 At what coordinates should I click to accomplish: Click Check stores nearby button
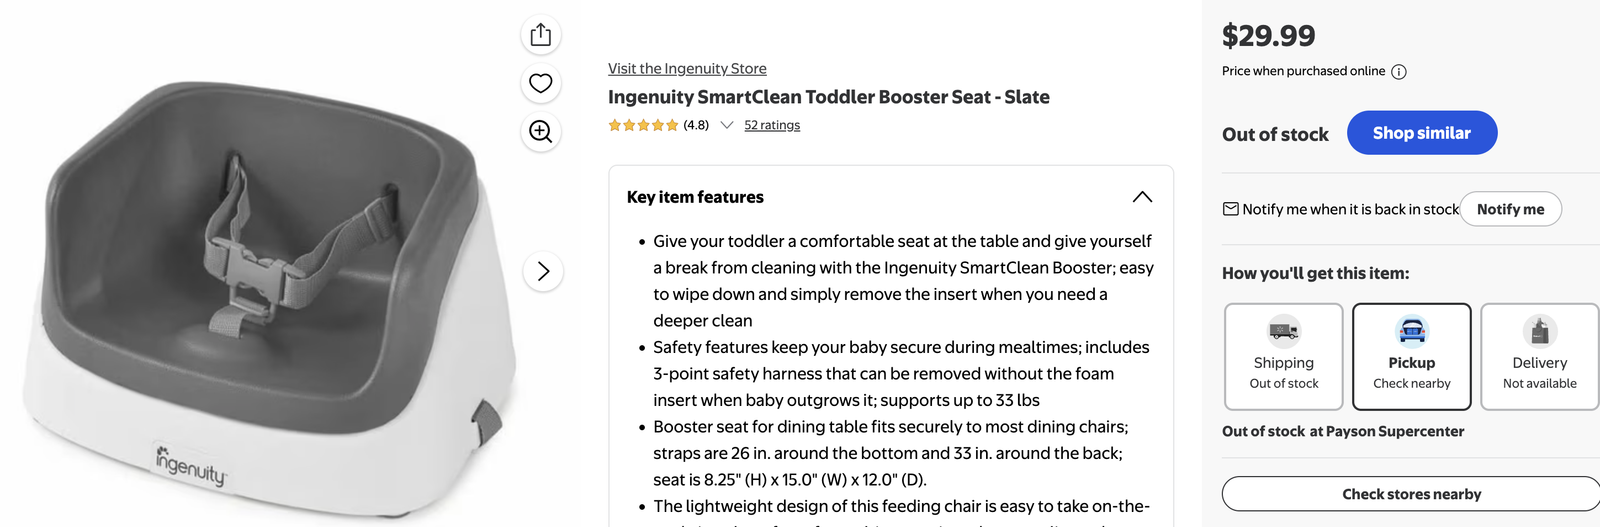coord(1411,494)
